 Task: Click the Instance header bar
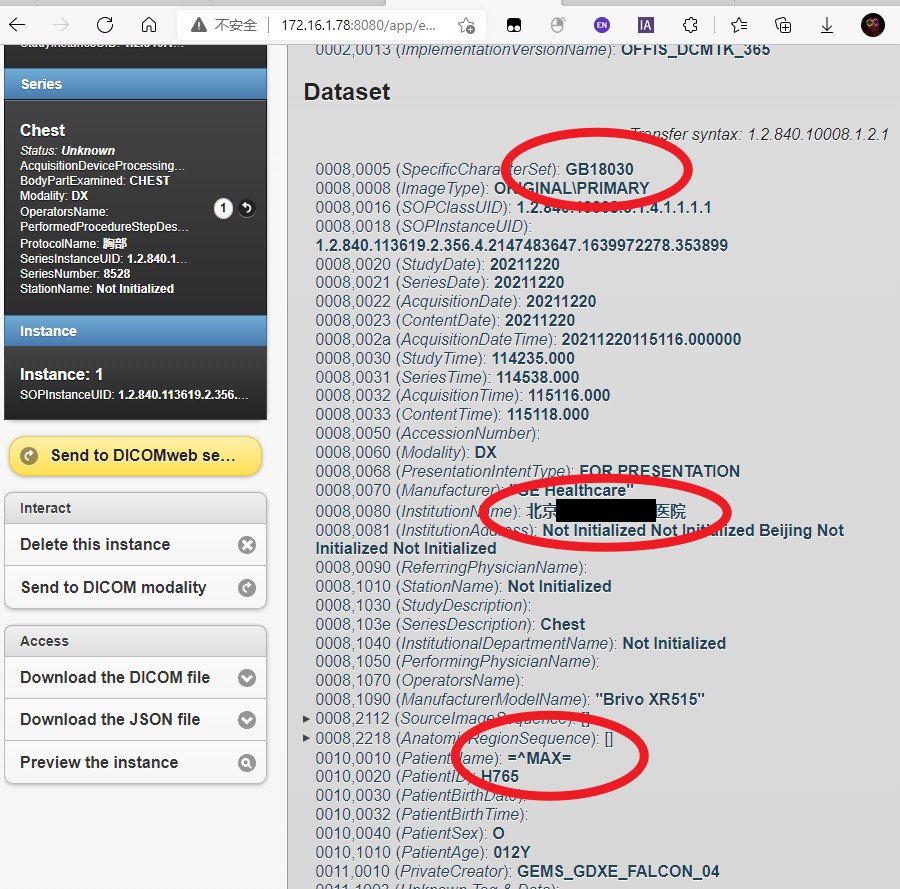(x=135, y=331)
